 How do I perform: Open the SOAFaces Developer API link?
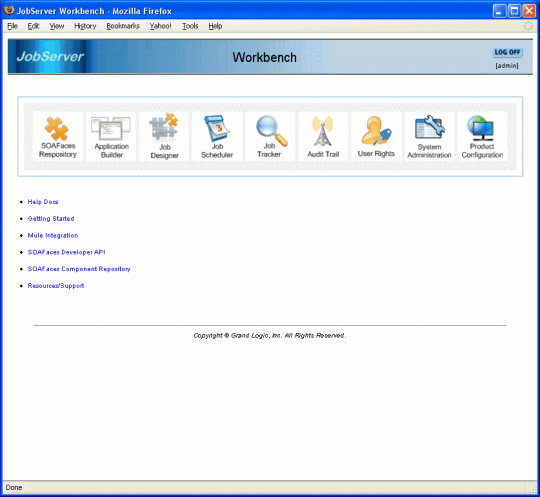(x=66, y=252)
